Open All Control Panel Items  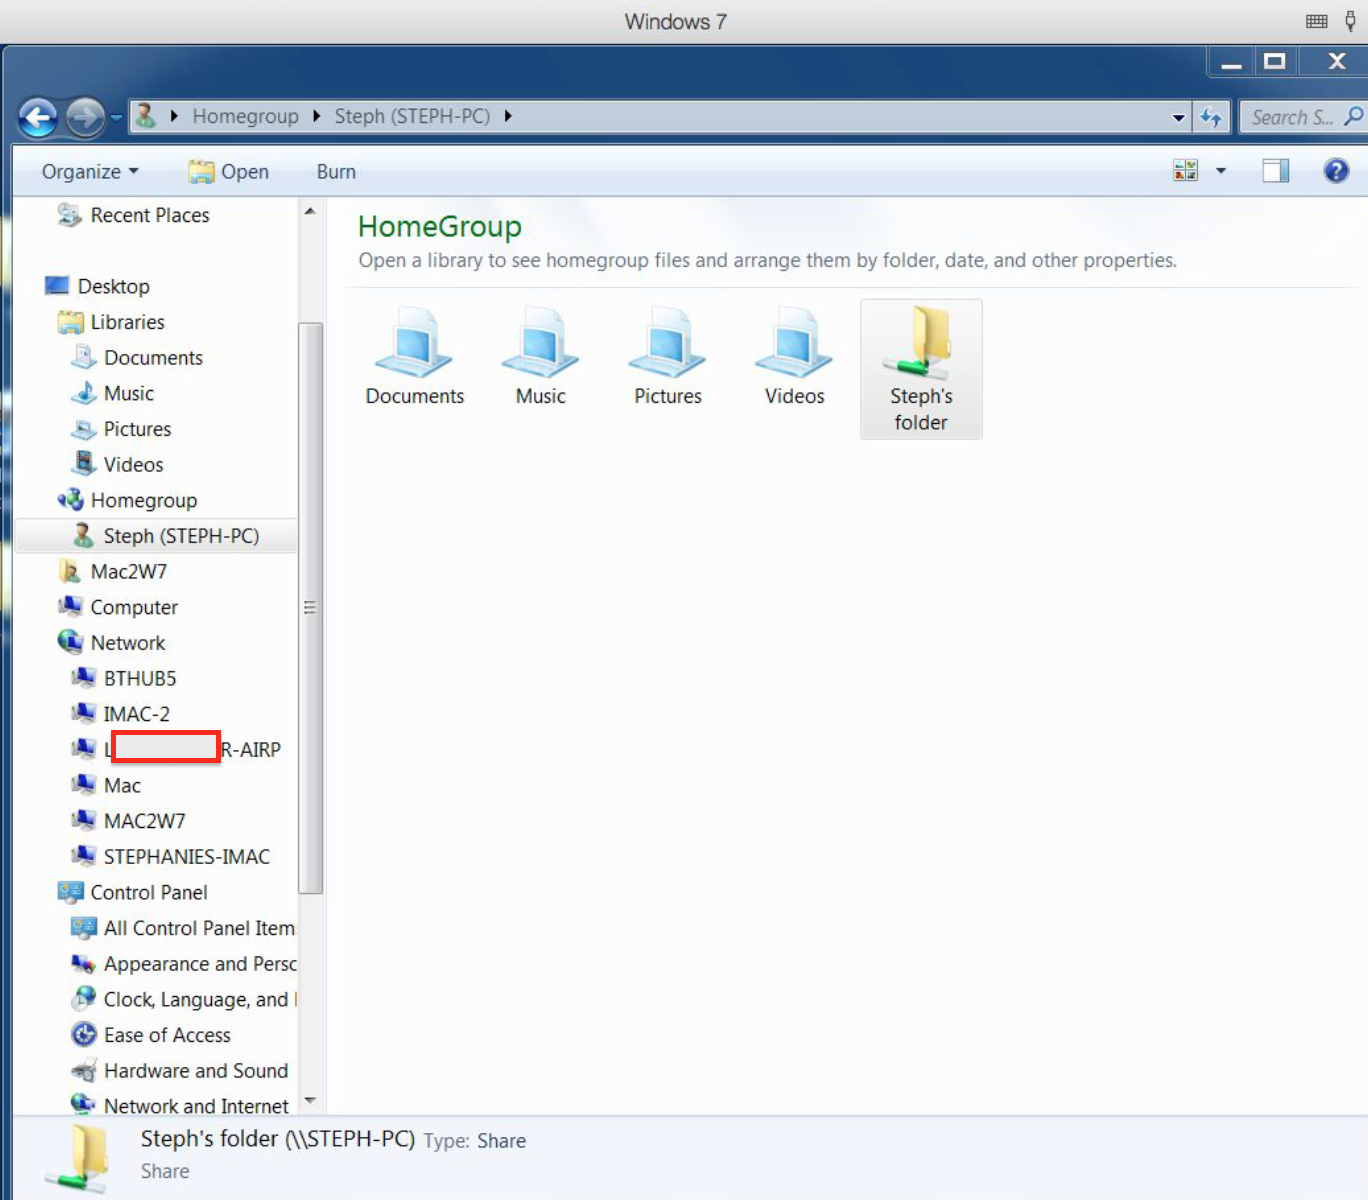pos(183,928)
